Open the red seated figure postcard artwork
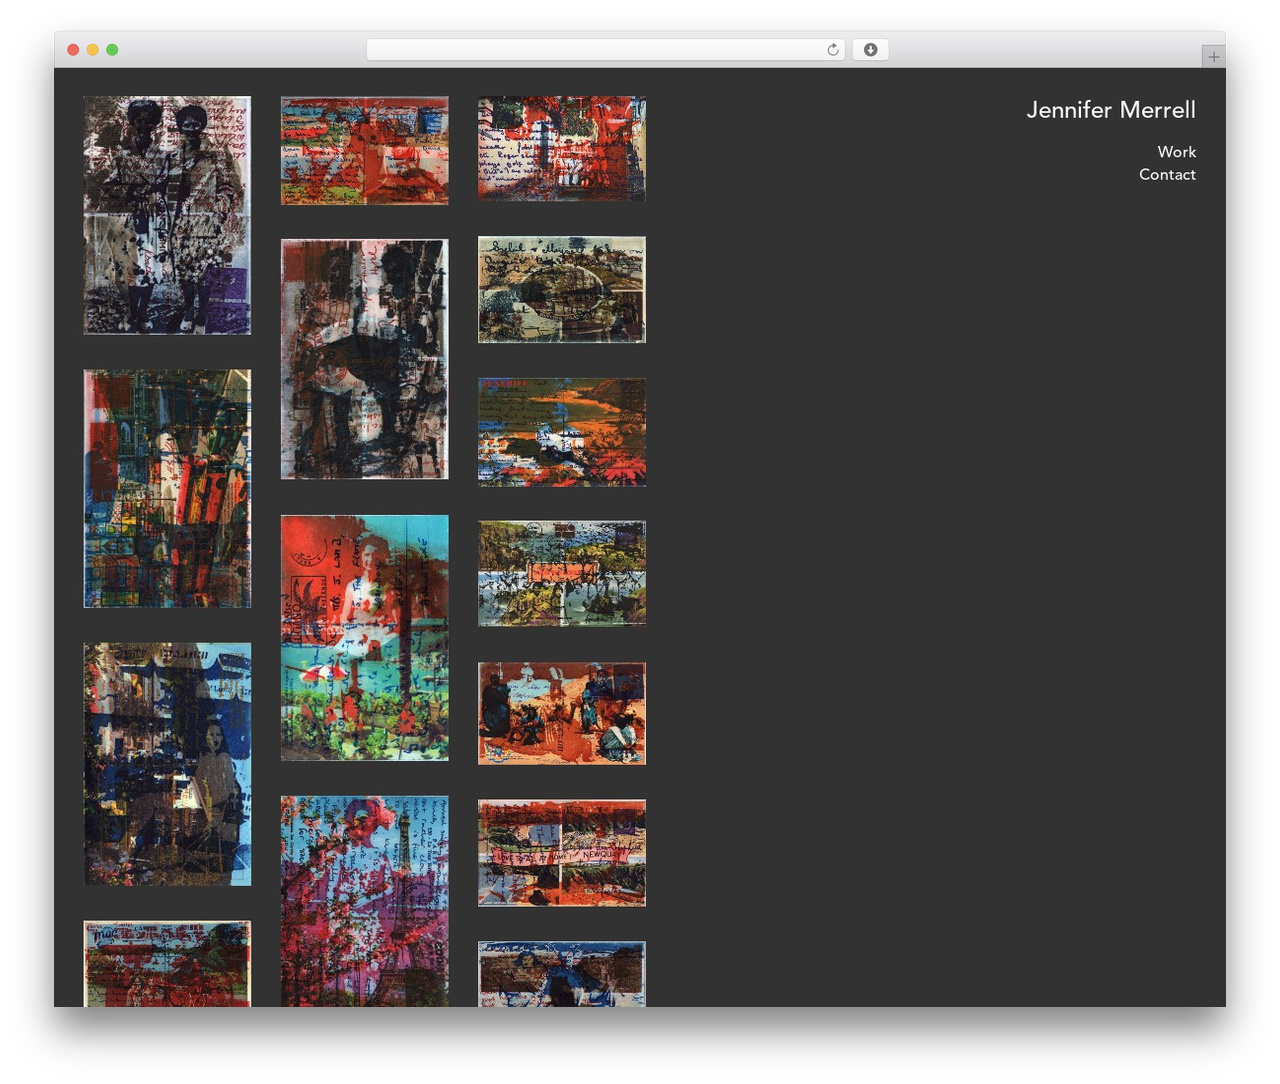The height and width of the screenshot is (1084, 1280). tap(364, 150)
